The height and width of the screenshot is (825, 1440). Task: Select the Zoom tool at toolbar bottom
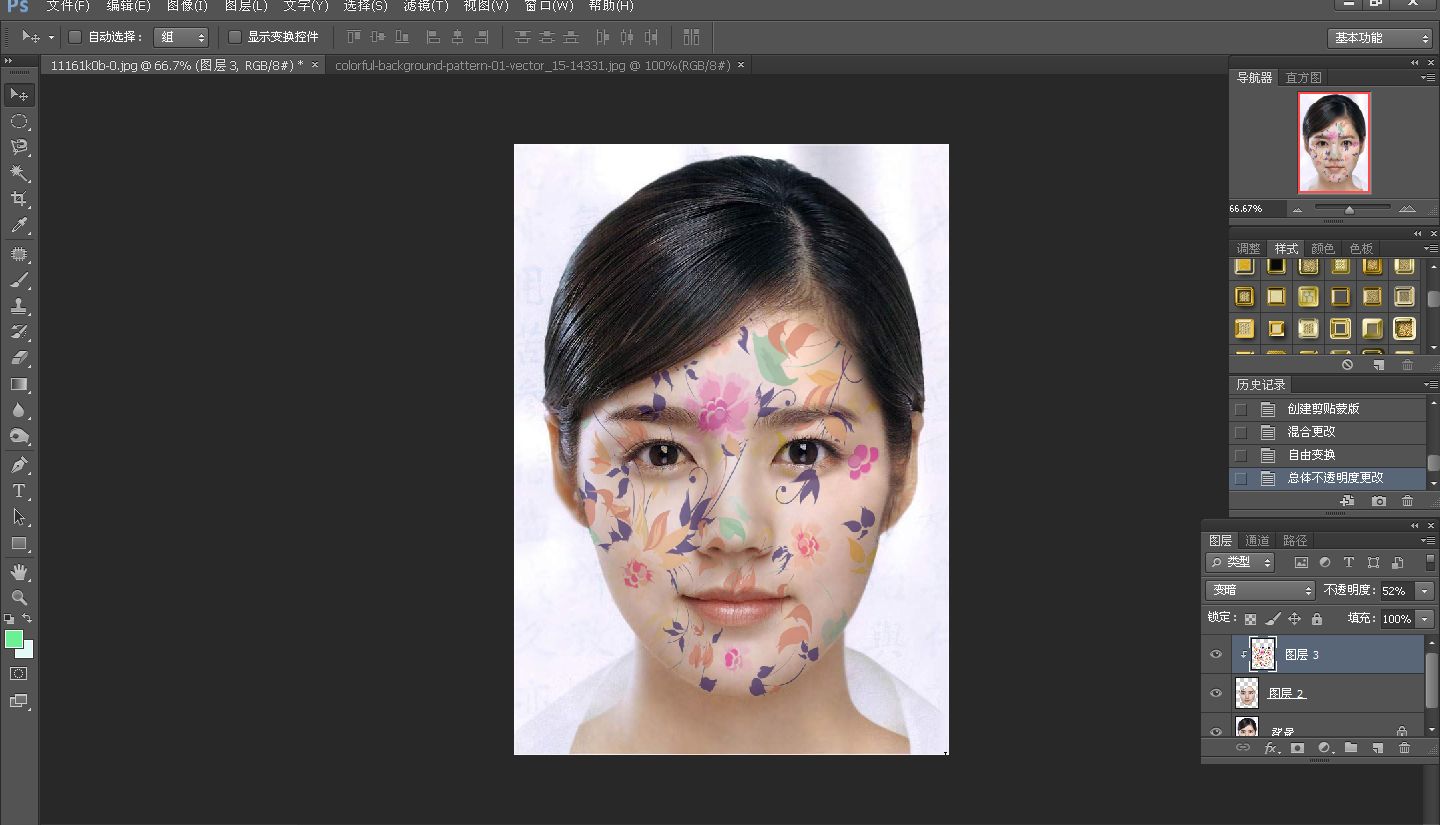(20, 598)
